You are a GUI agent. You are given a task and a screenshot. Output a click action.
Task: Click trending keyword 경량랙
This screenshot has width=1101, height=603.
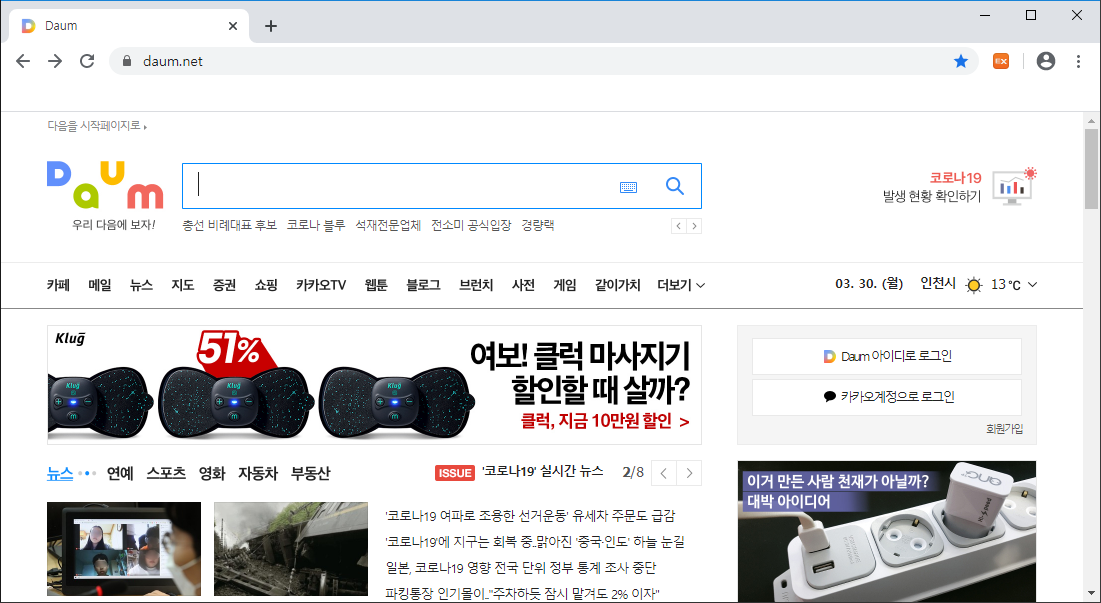(x=538, y=225)
